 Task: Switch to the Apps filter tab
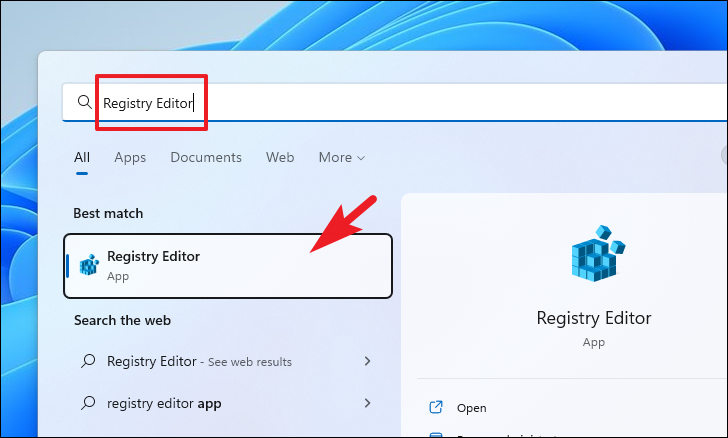click(130, 157)
